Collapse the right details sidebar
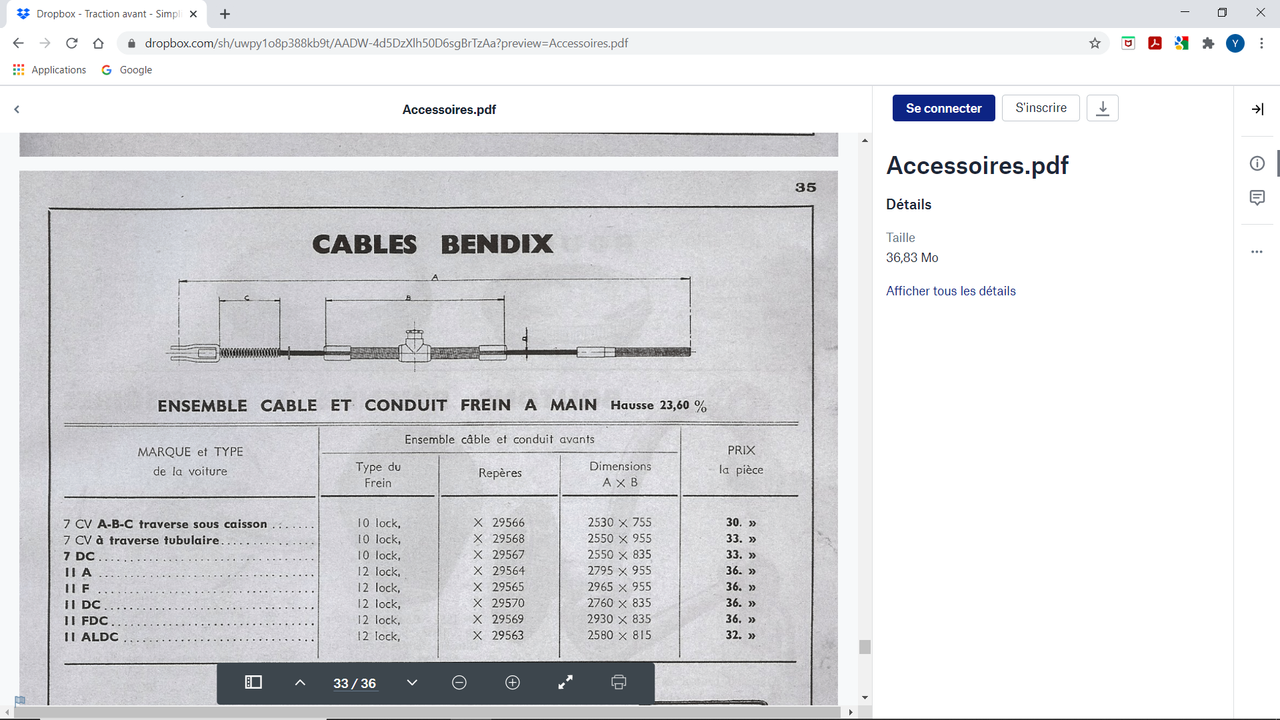The image size is (1280, 720). (1257, 109)
